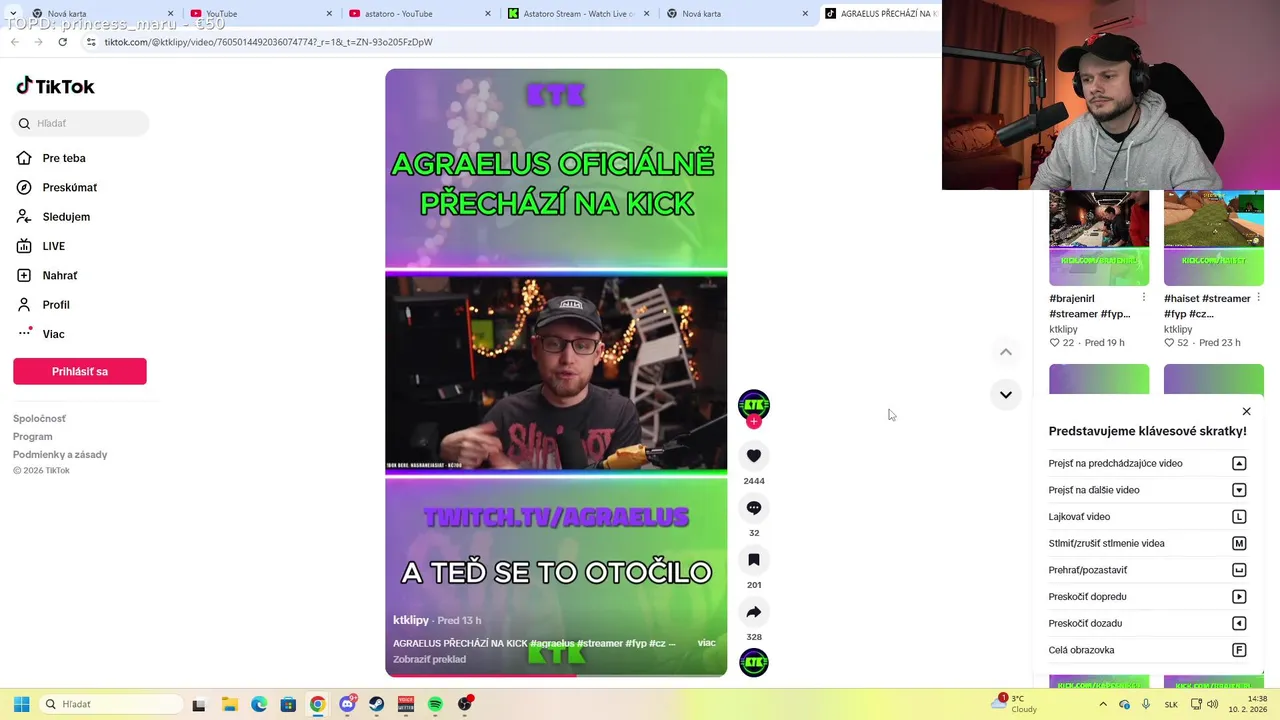The width and height of the screenshot is (1280, 720).
Task: Click the M key icon for mute
Action: [x=1239, y=543]
